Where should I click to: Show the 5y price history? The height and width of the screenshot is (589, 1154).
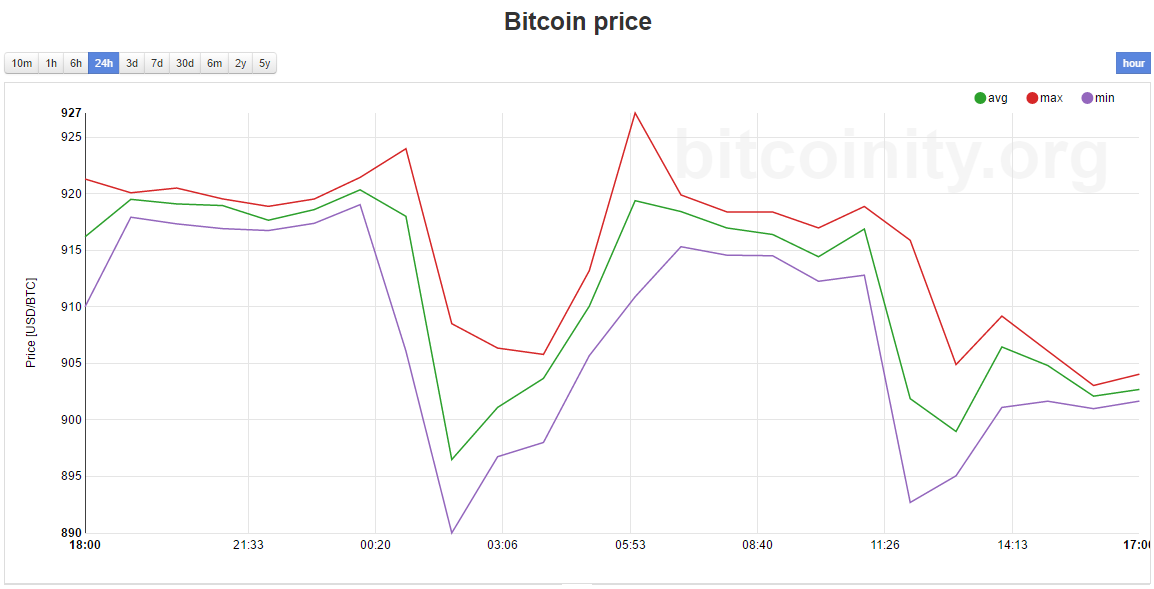[264, 64]
